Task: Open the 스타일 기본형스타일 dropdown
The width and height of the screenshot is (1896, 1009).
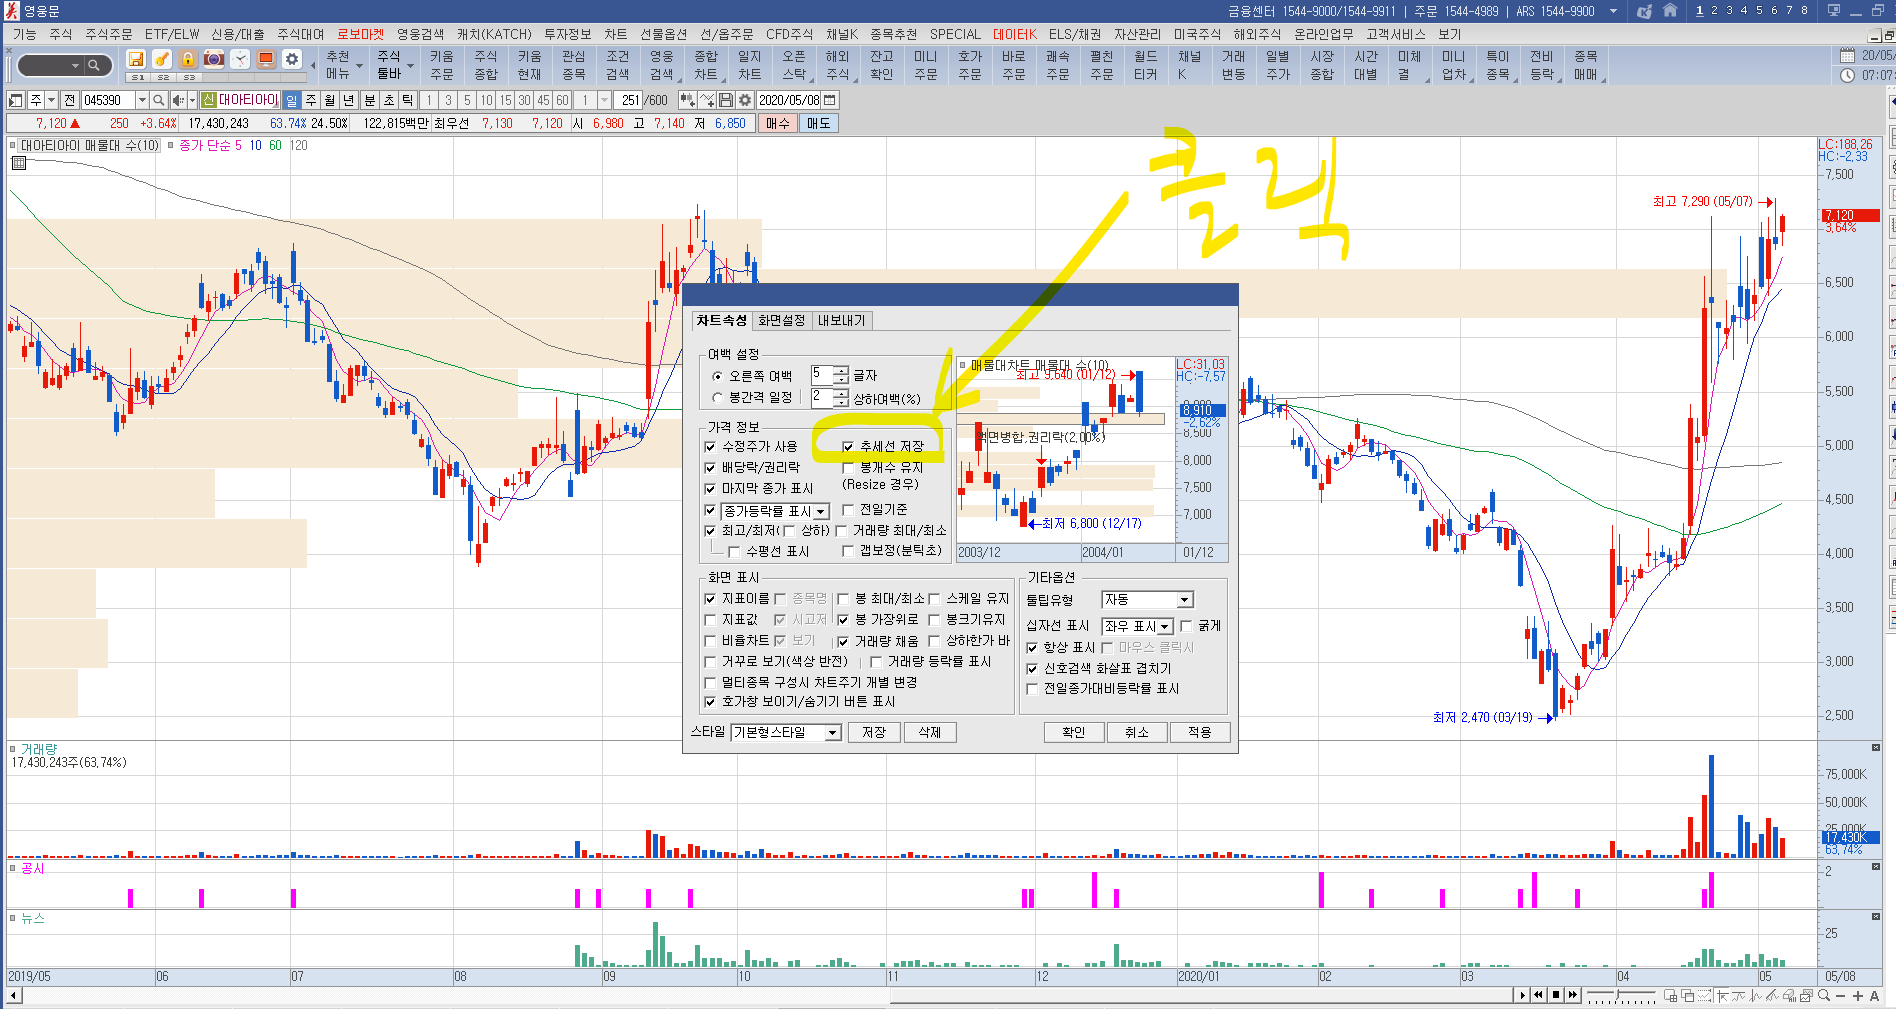Action: (x=832, y=733)
